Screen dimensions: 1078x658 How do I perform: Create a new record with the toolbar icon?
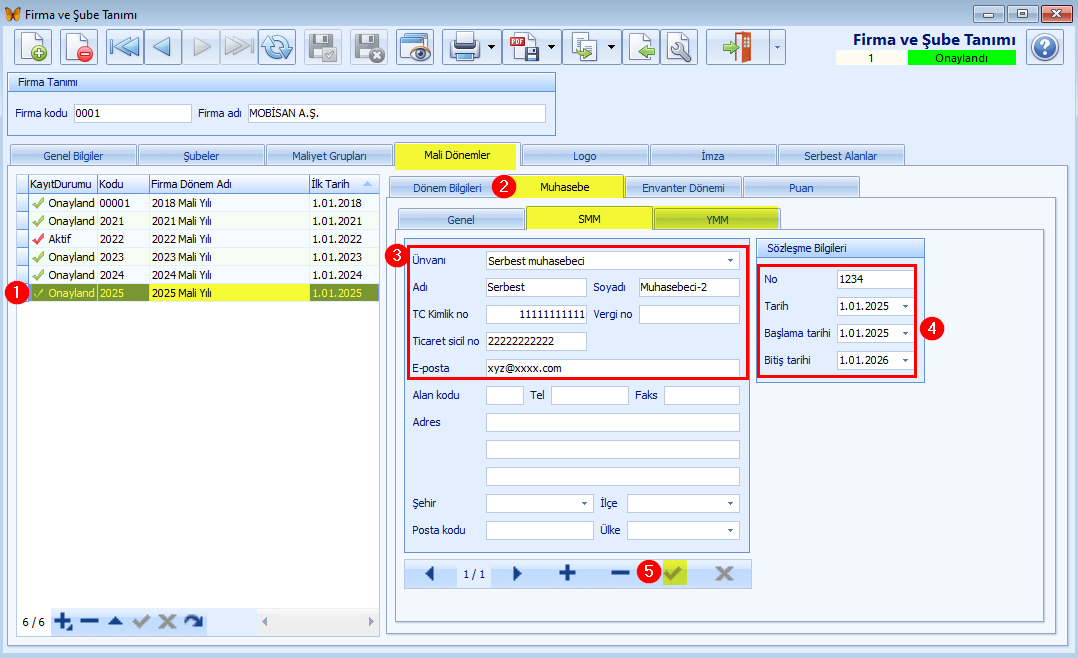pos(34,47)
